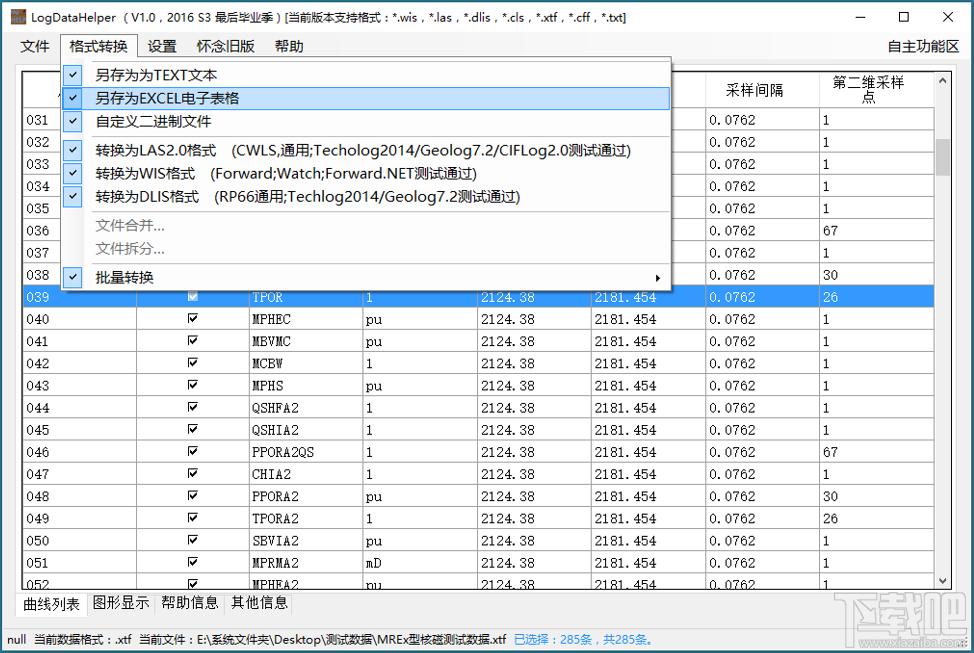The image size is (974, 653).
Task: Open the 设置 menu
Action: (x=162, y=46)
